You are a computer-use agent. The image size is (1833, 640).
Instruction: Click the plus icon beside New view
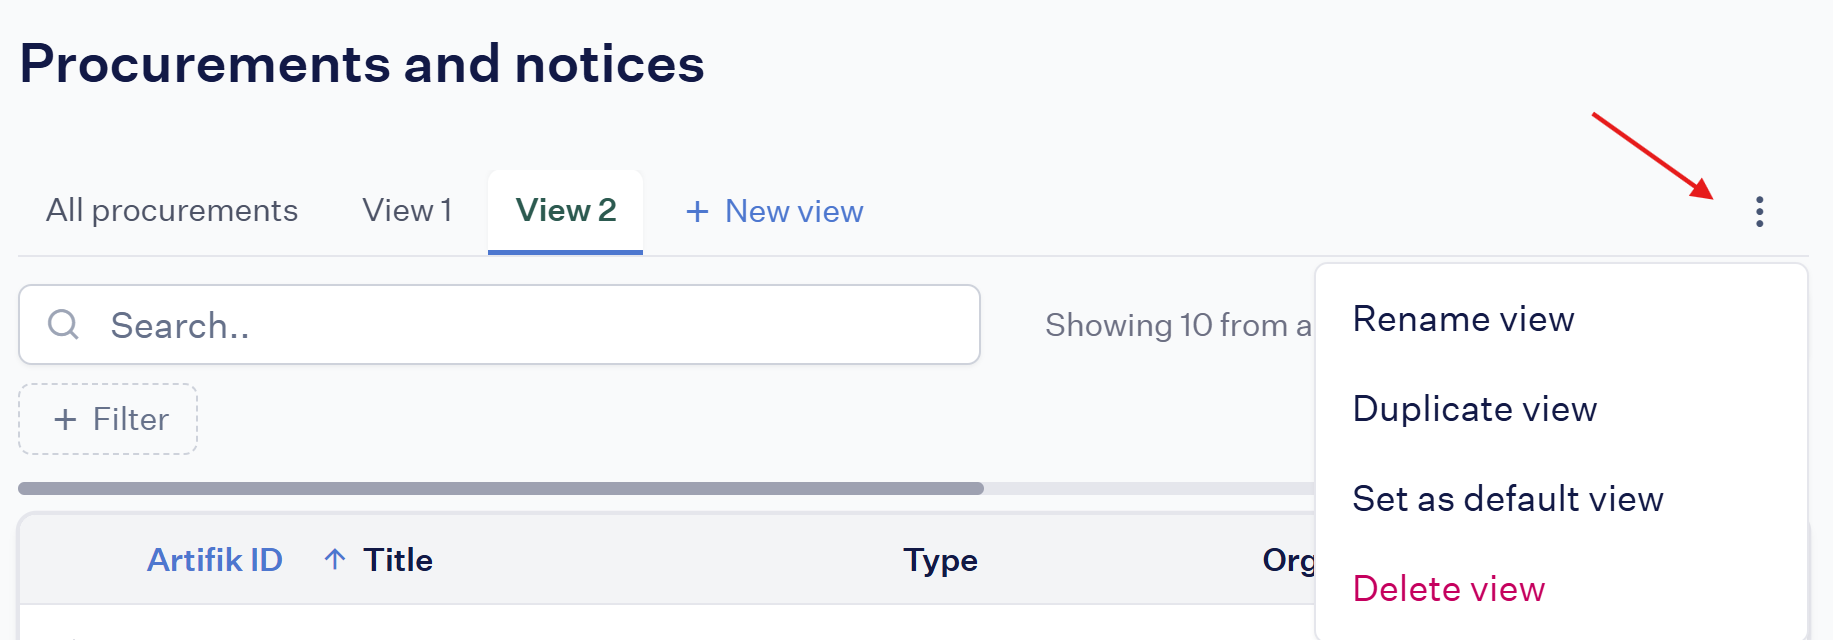click(697, 211)
